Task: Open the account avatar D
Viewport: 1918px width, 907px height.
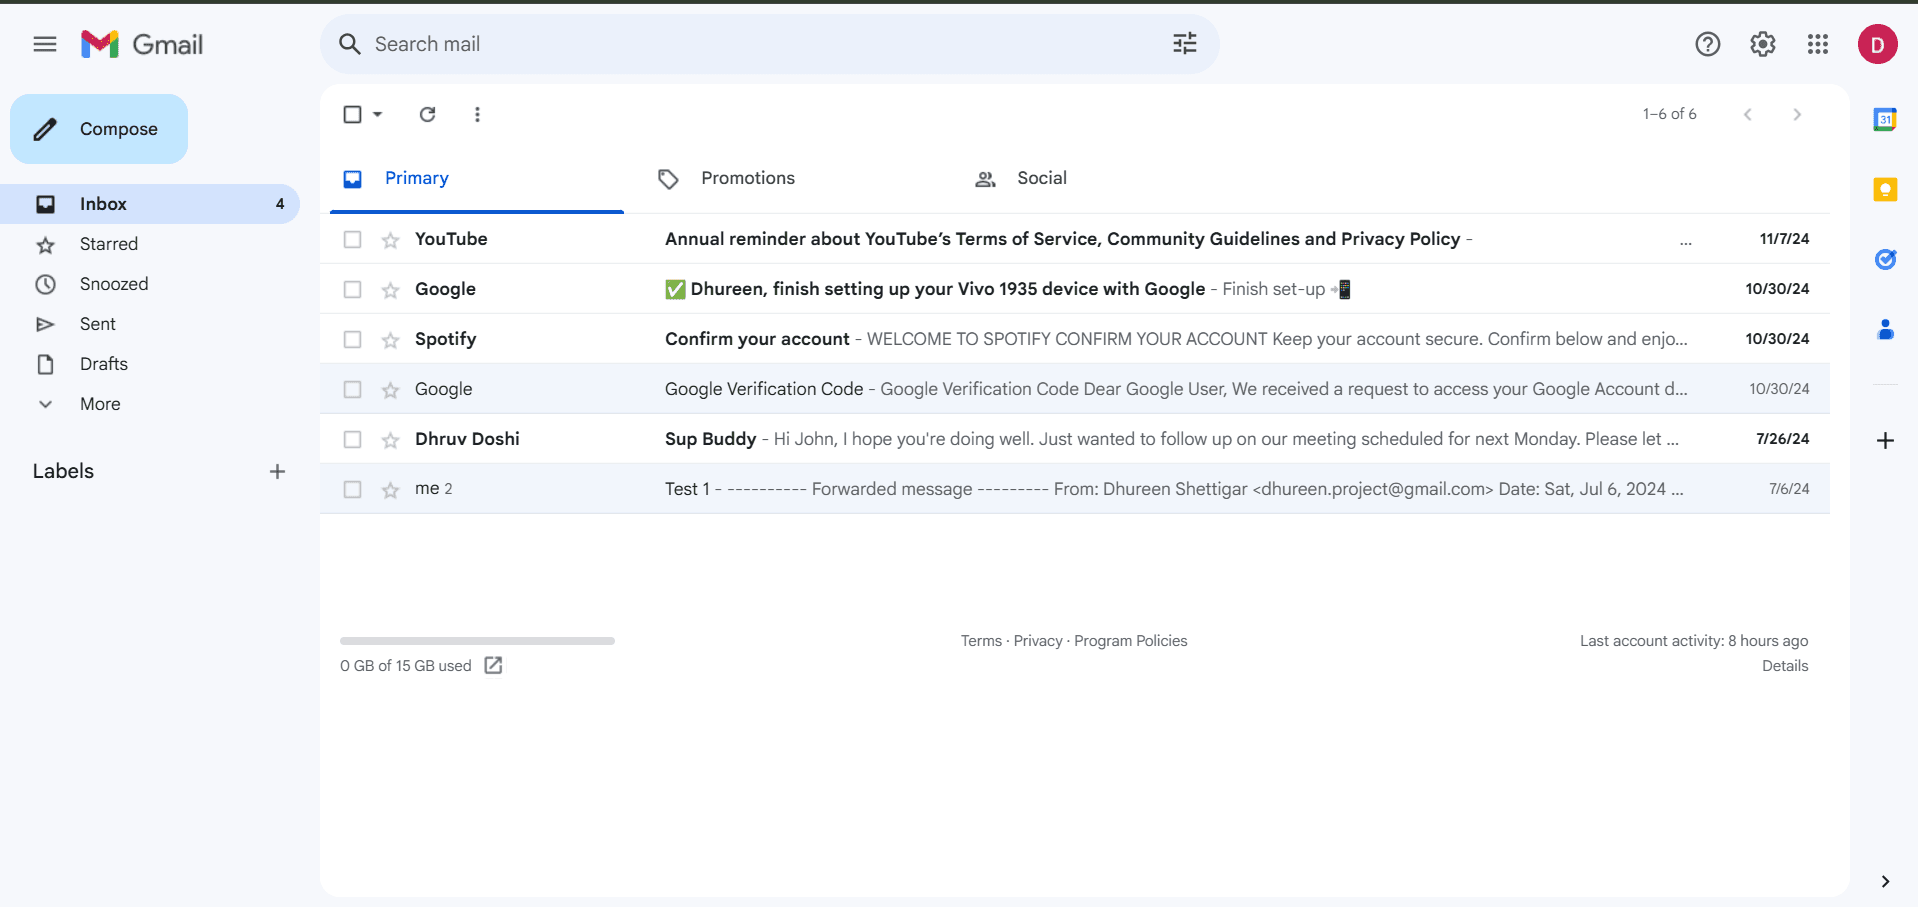Action: pyautogui.click(x=1878, y=44)
